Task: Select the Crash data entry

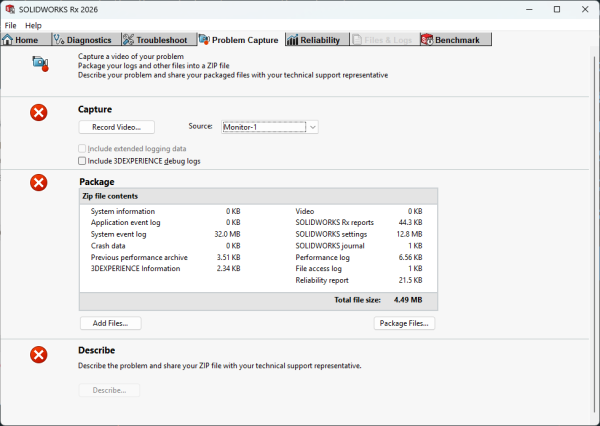Action: point(165,246)
